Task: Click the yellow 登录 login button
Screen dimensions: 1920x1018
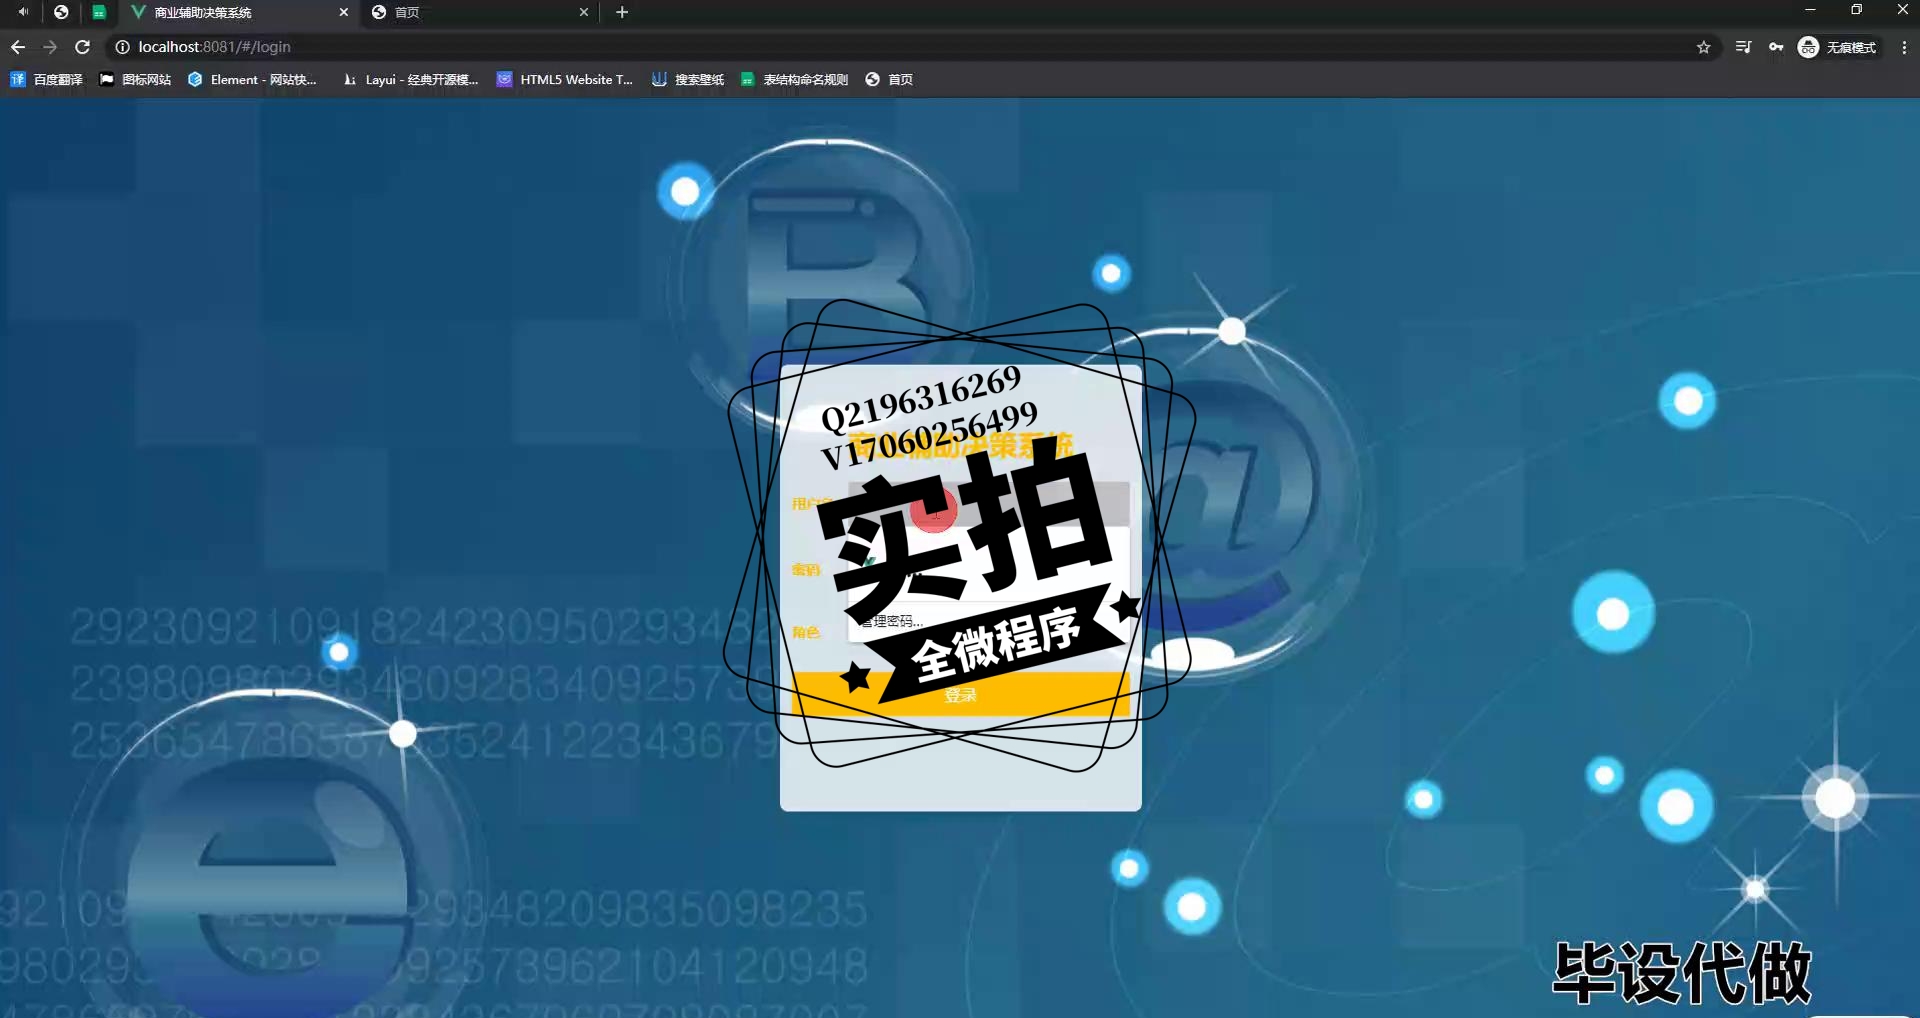Action: click(x=960, y=694)
